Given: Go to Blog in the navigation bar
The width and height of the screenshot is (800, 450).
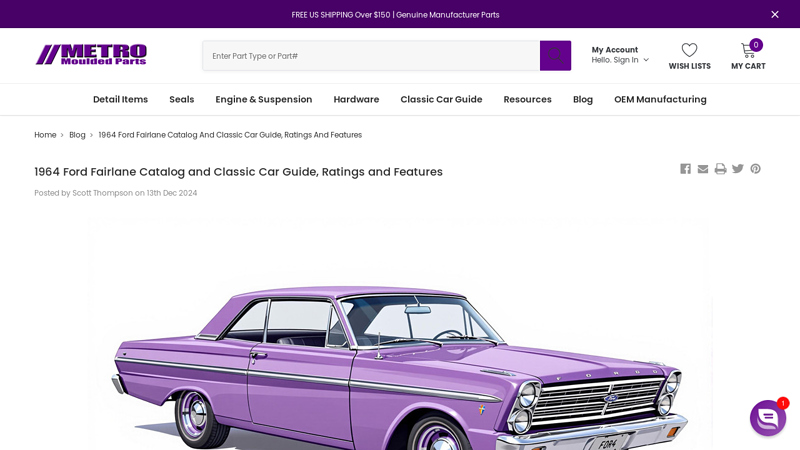Looking at the screenshot, I should (x=583, y=99).
